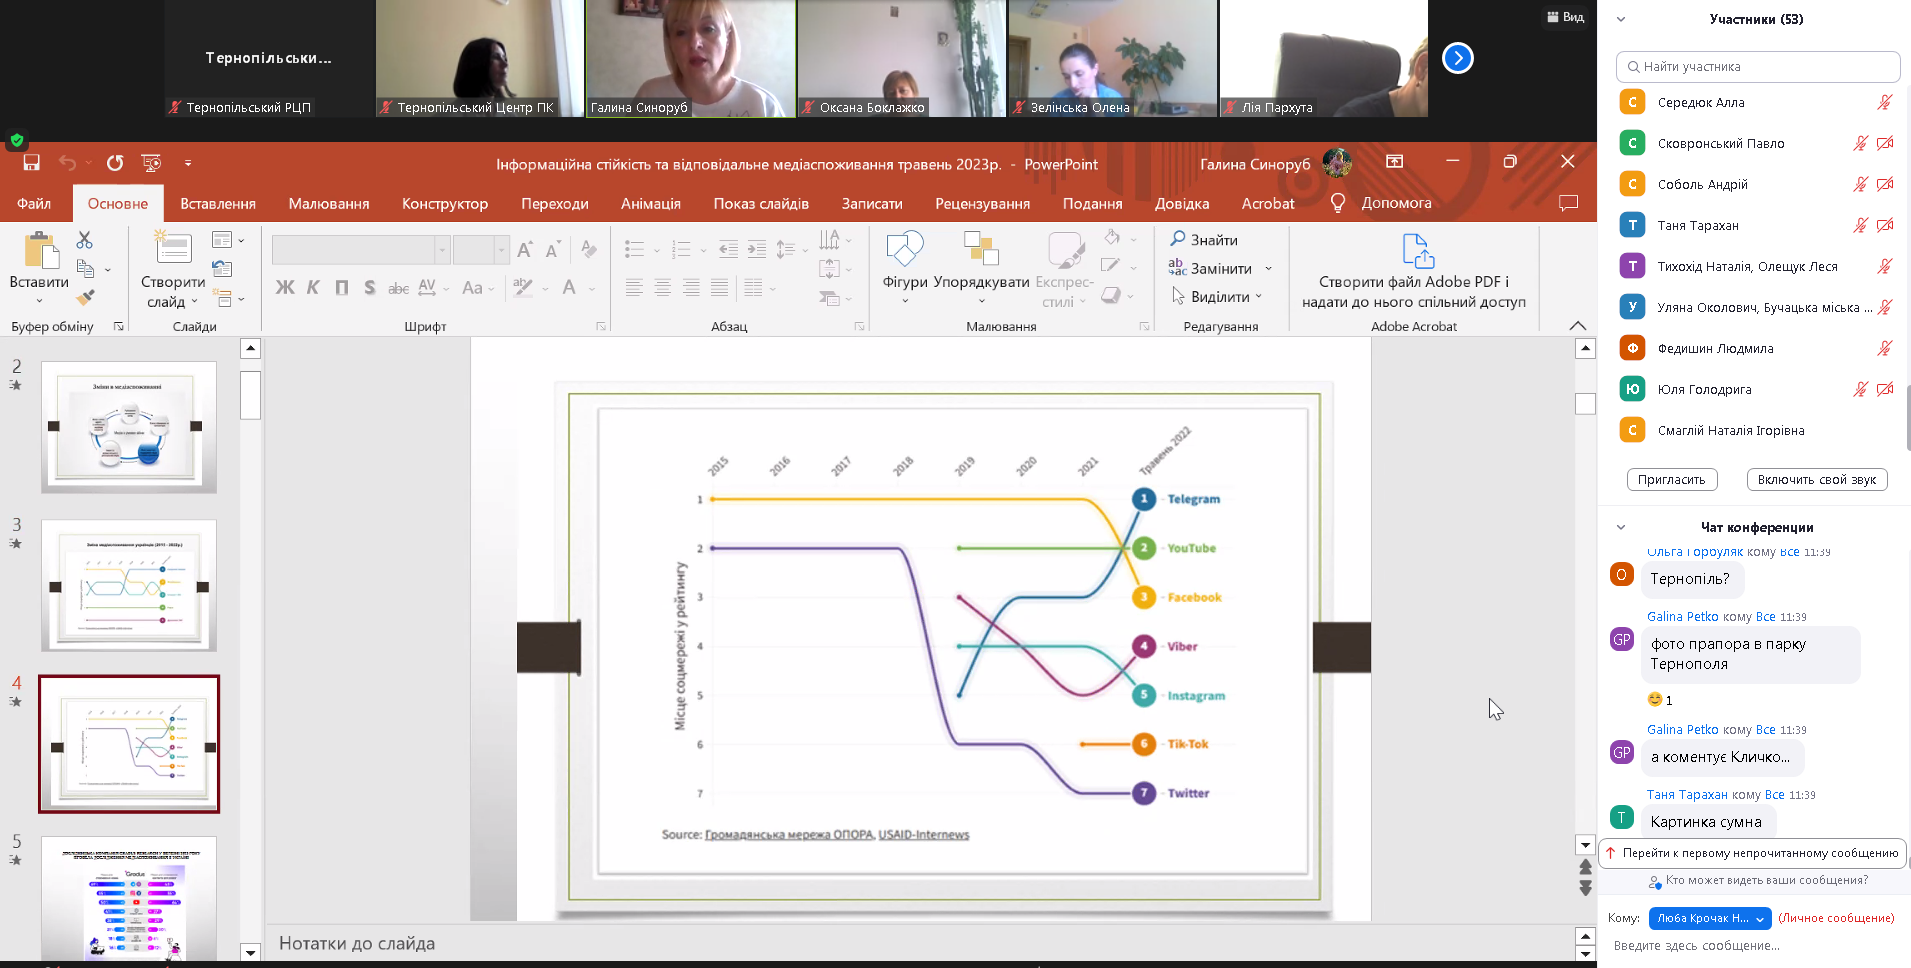Toggle bold Ж formatting

click(x=285, y=288)
